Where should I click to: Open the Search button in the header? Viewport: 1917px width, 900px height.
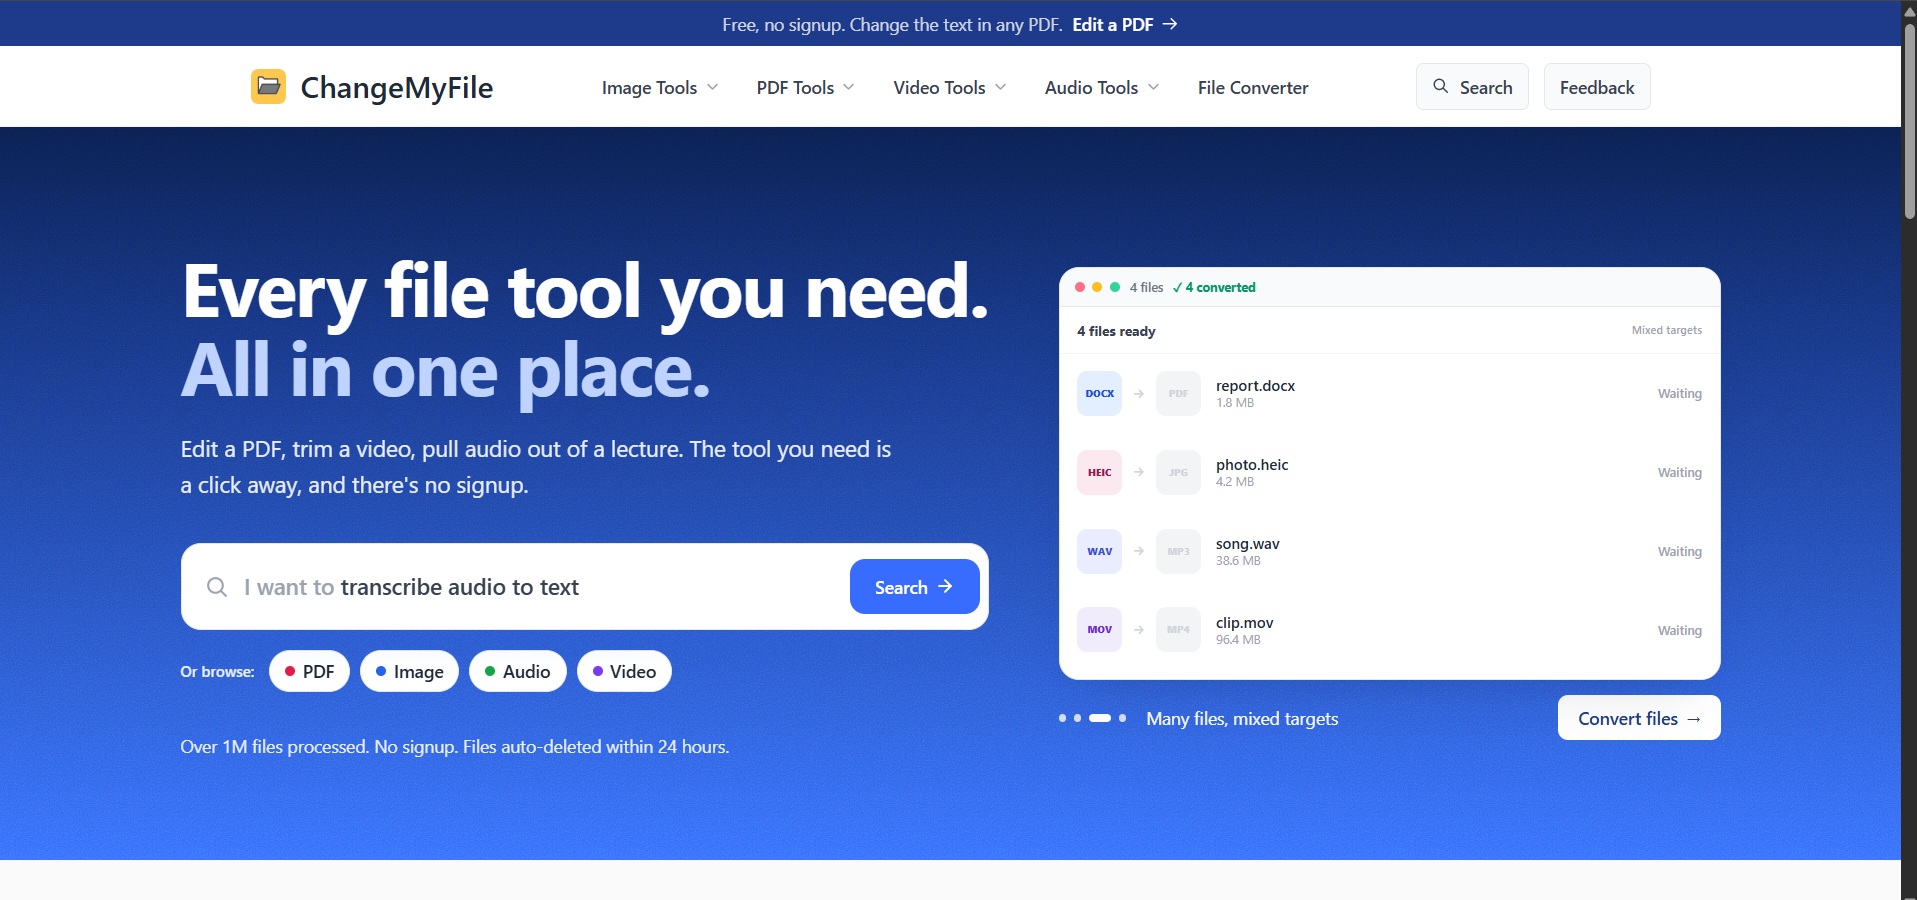(1472, 87)
